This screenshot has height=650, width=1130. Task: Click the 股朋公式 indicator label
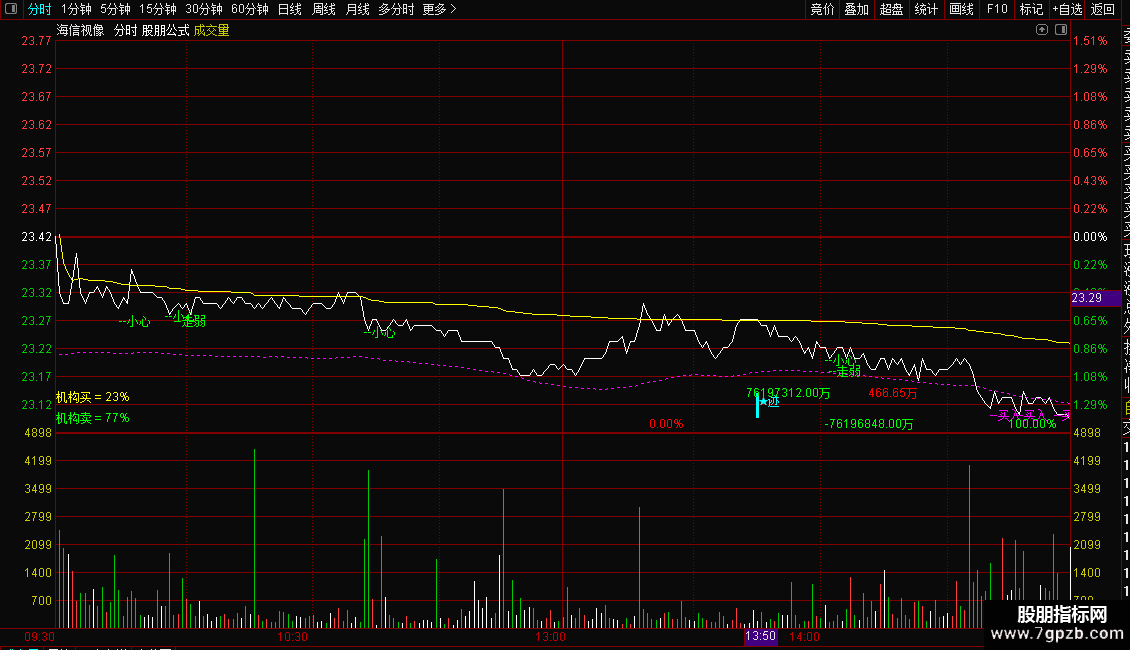(x=166, y=30)
